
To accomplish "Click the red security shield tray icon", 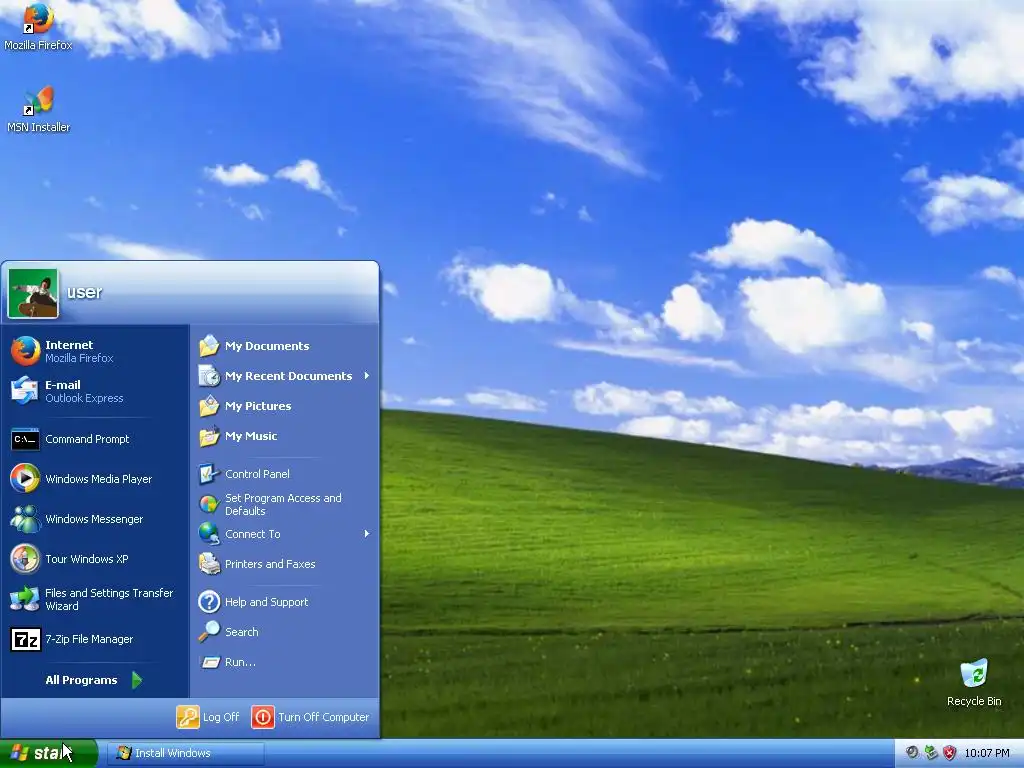I will click(950, 753).
